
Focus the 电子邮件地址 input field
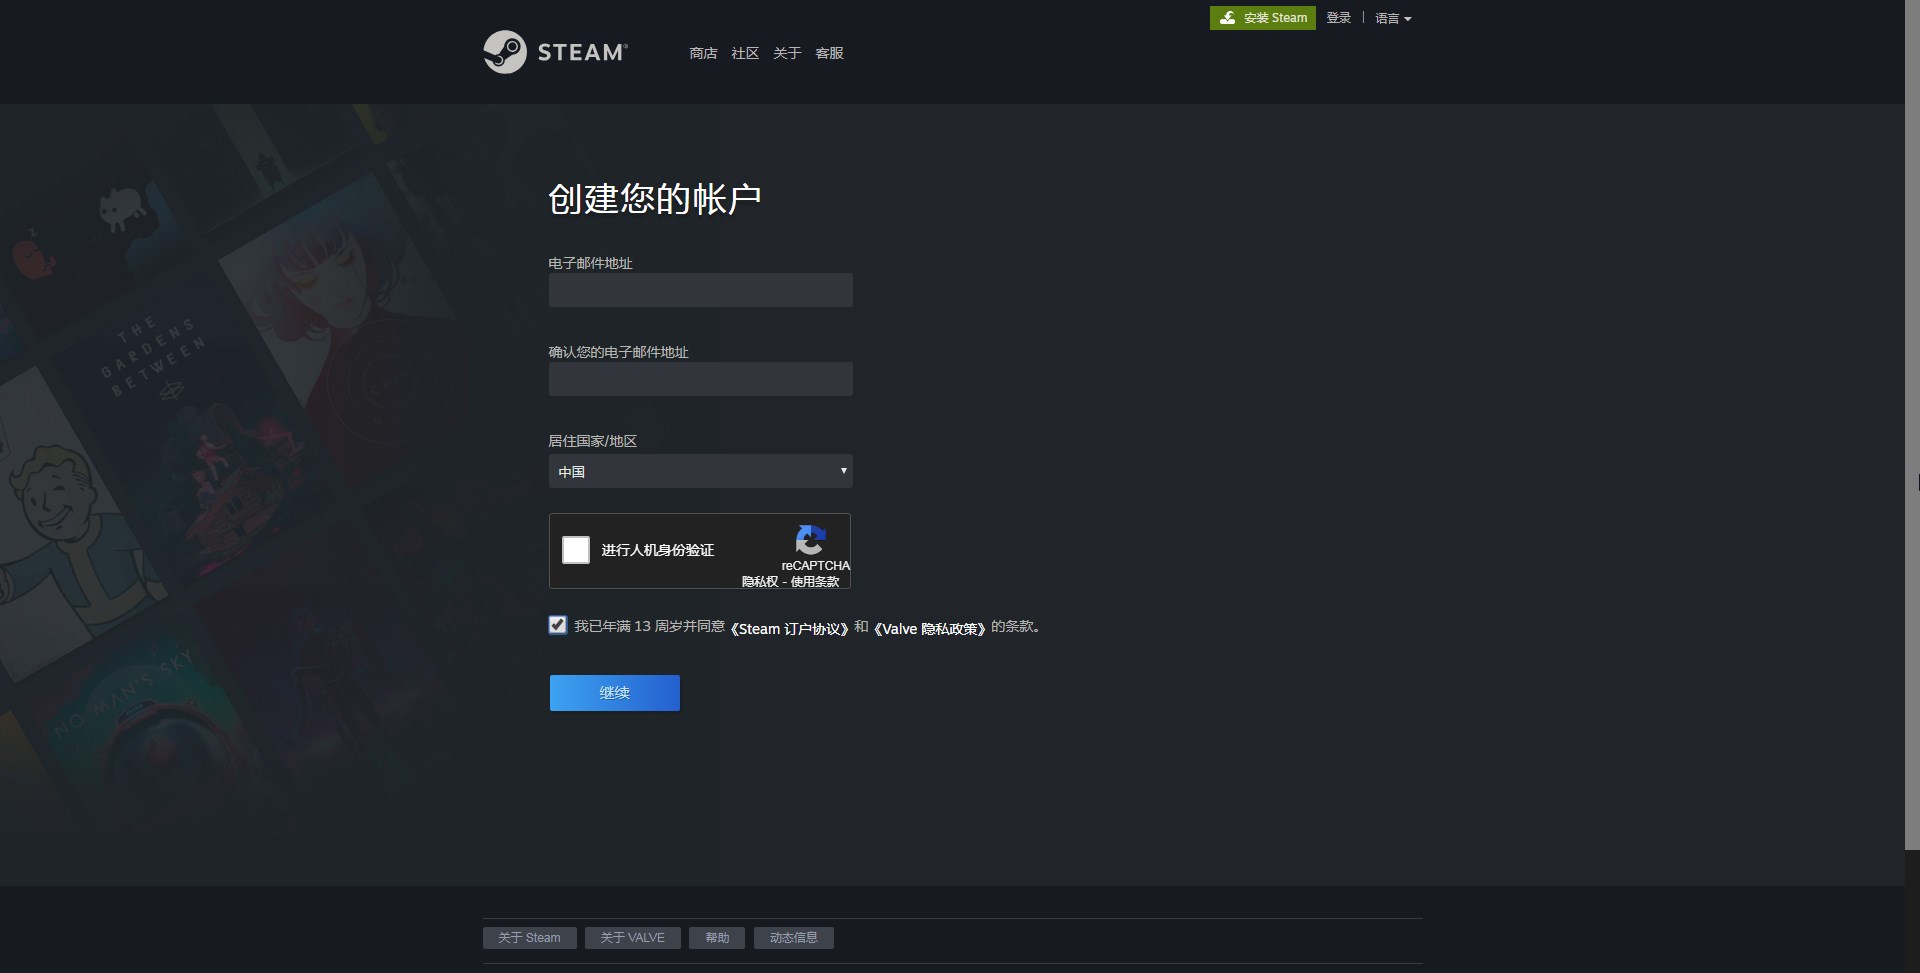coord(700,290)
